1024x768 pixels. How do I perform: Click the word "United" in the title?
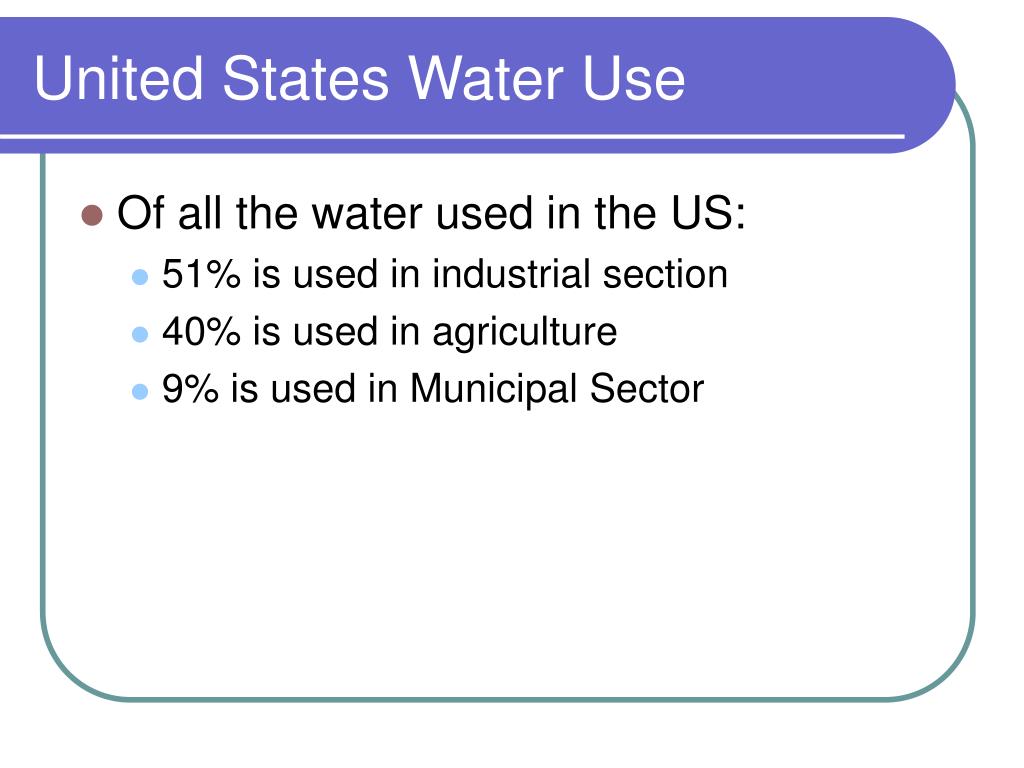pyautogui.click(x=119, y=78)
